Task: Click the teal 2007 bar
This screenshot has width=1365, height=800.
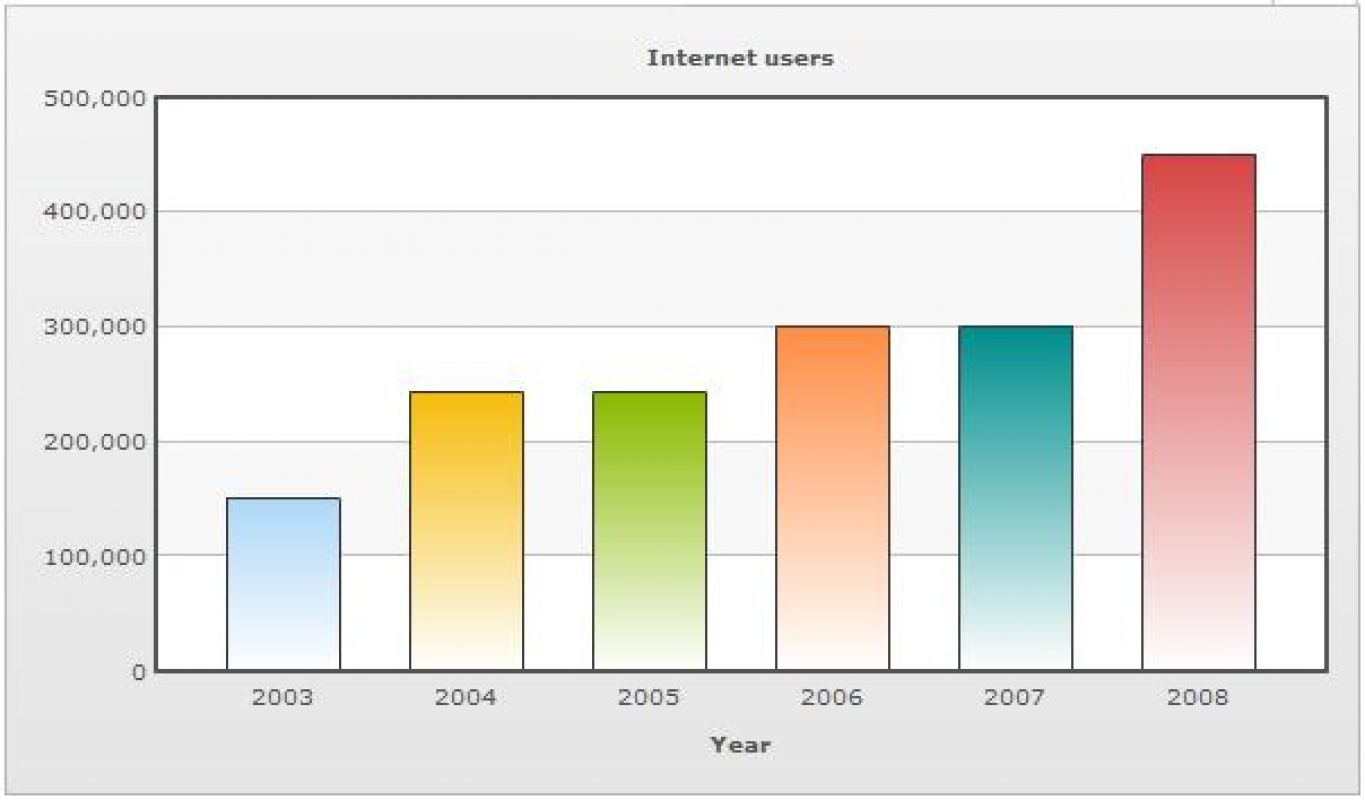Action: point(1016,498)
